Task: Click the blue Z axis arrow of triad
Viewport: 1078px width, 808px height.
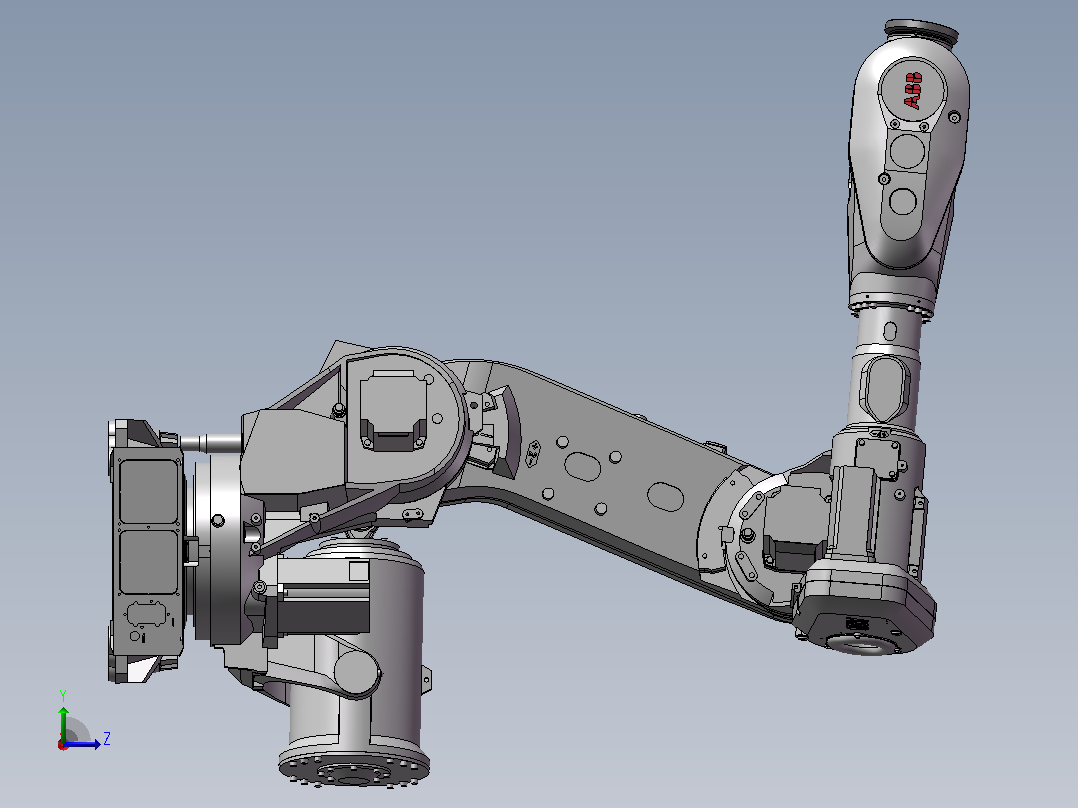Action: (84, 743)
